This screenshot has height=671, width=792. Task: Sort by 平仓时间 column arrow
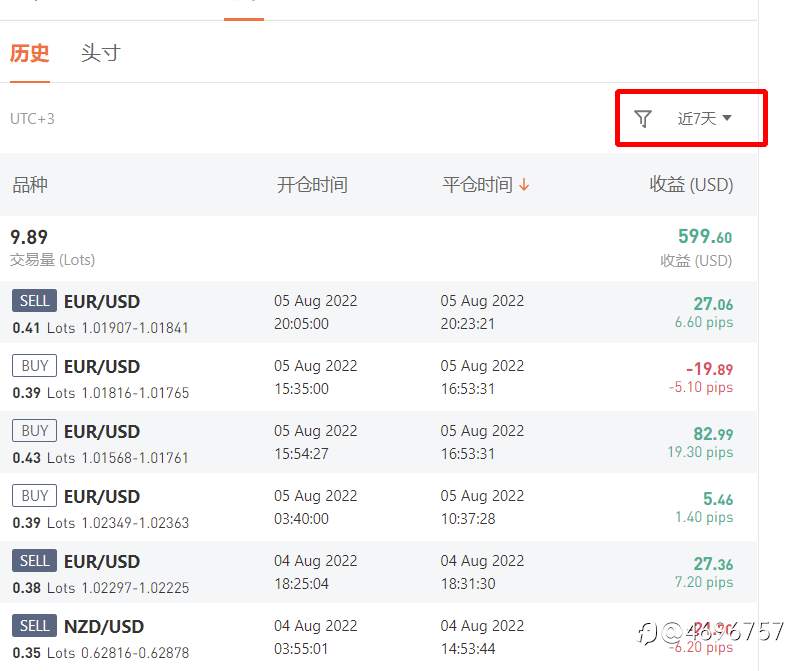(524, 185)
